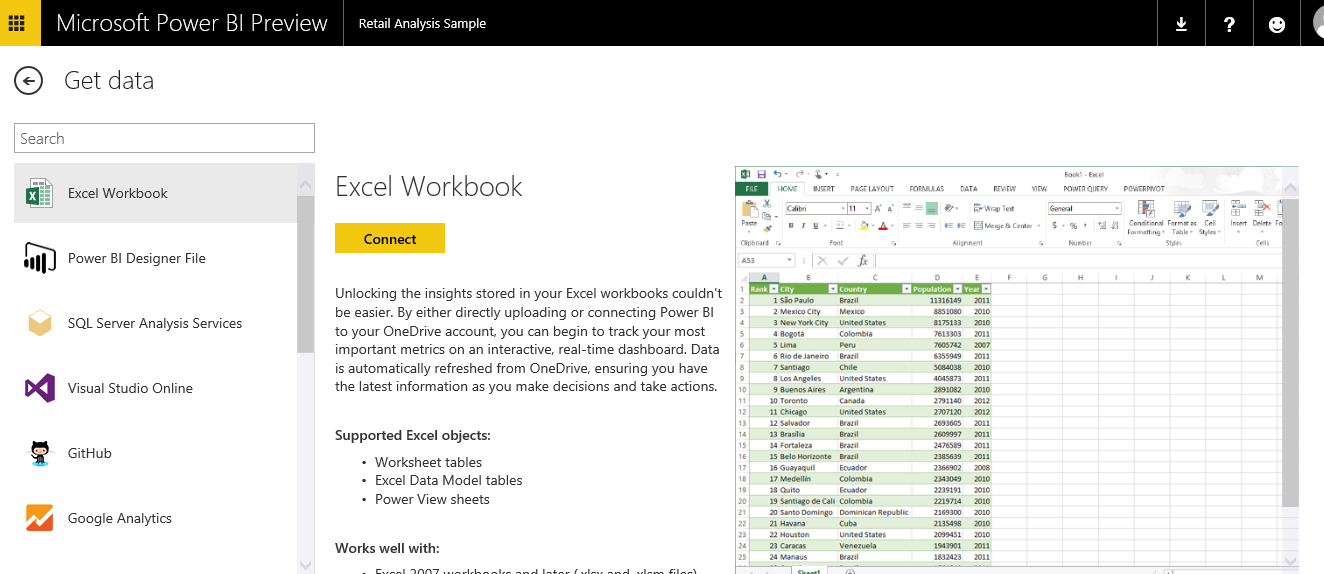This screenshot has width=1324, height=574.
Task: Click the "Supported Excel objects:" label
Action: coord(413,435)
